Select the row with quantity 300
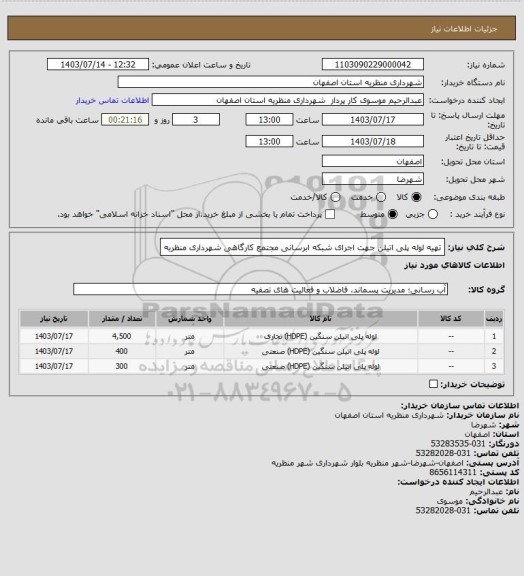The image size is (524, 576). pyautogui.click(x=261, y=366)
